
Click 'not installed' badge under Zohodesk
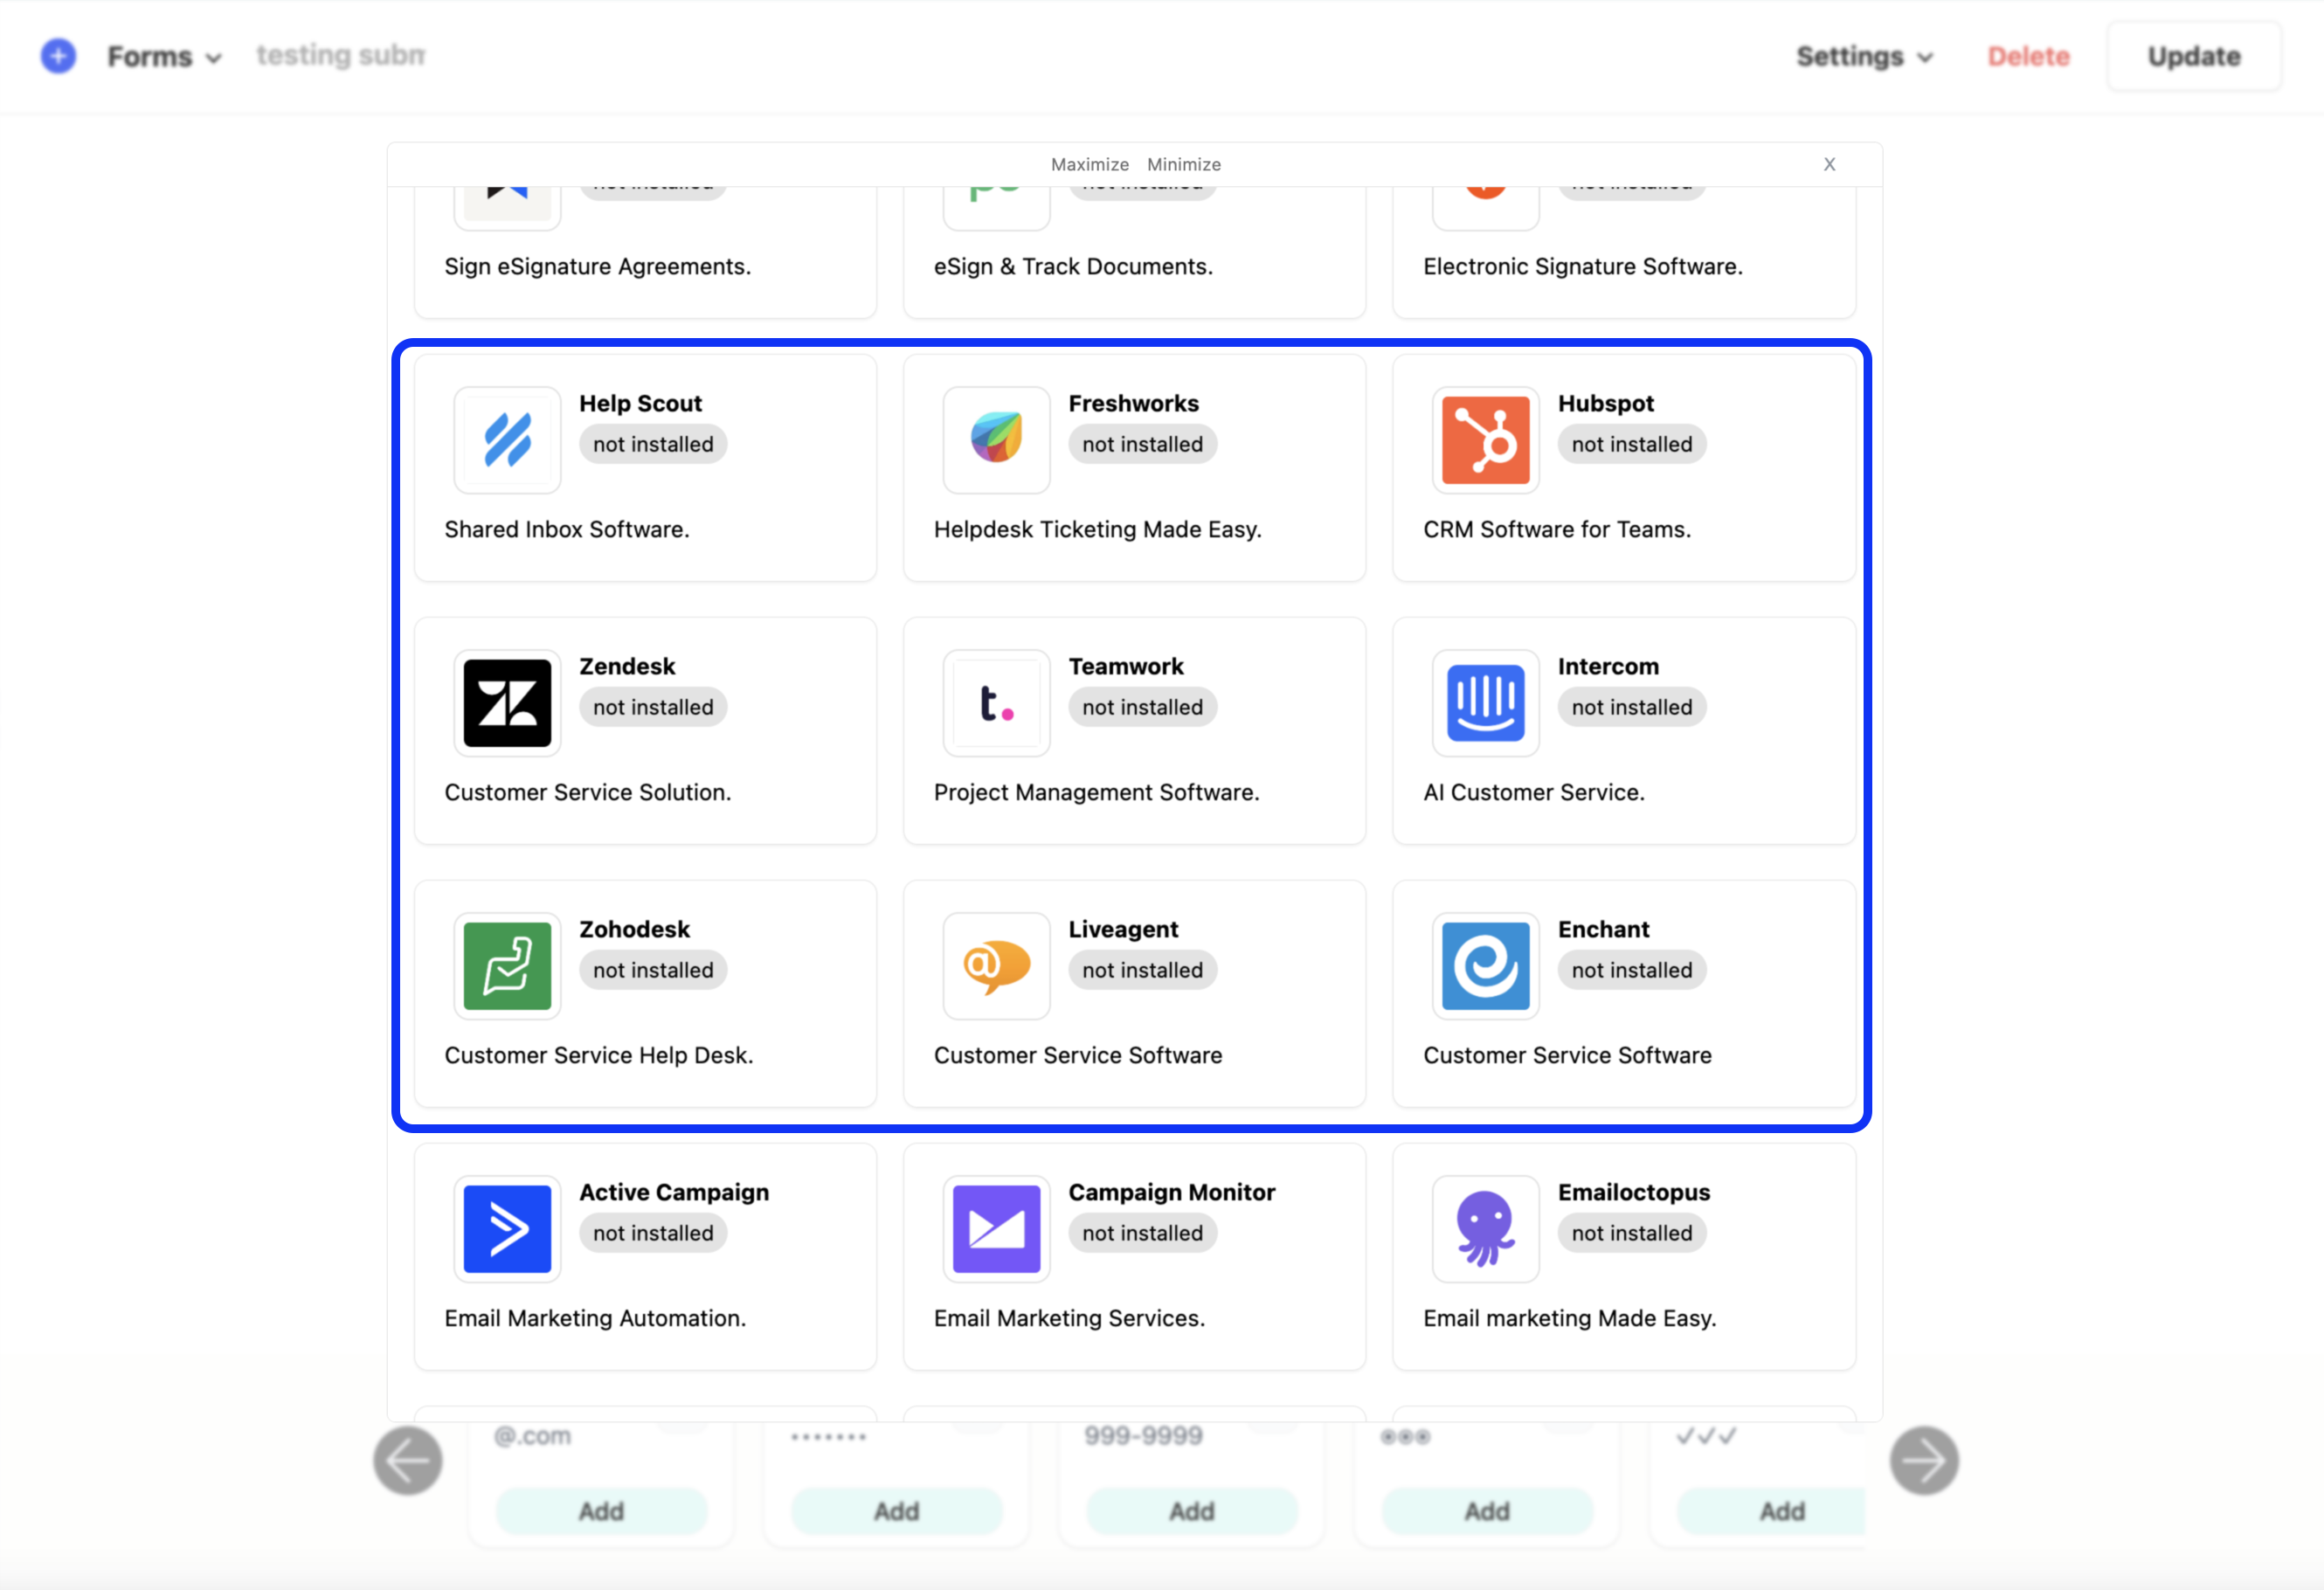(653, 970)
